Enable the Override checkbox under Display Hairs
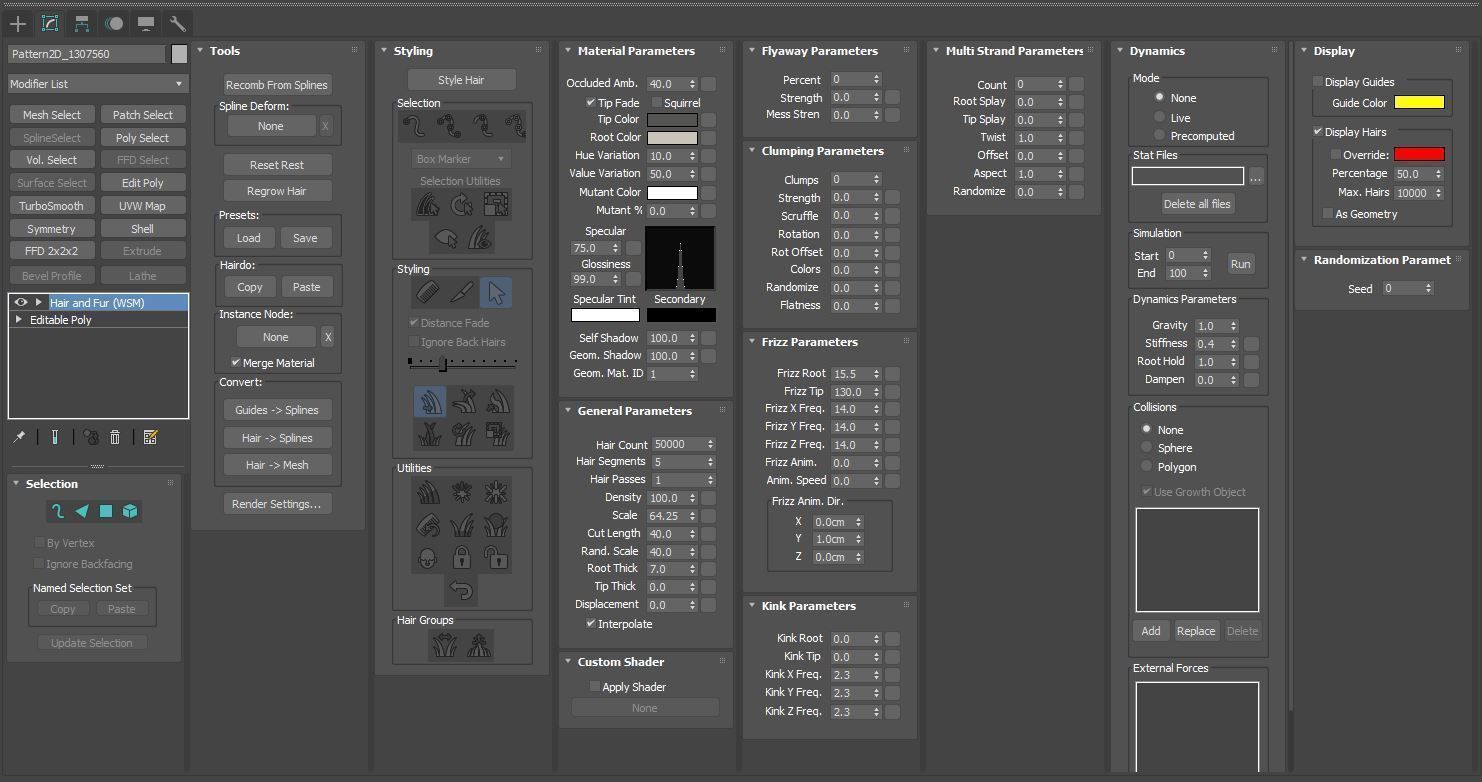Viewport: 1482px width, 782px height. (1336, 155)
